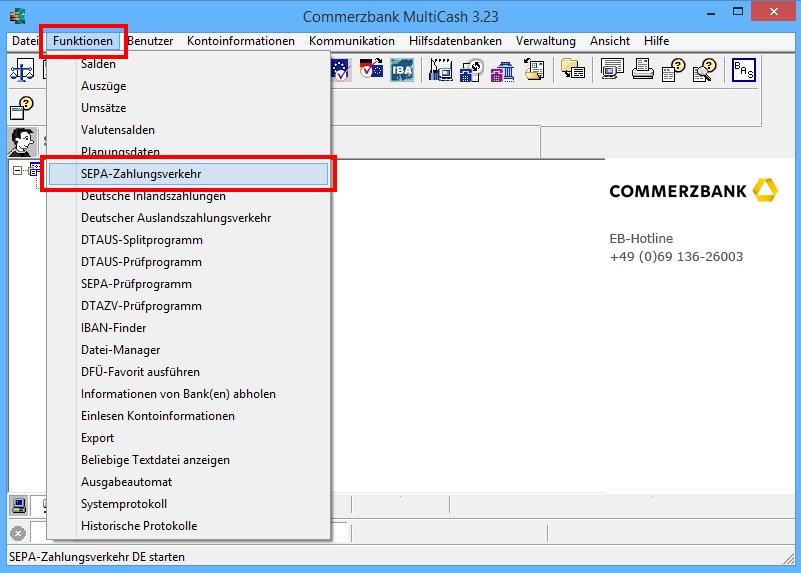The image size is (801, 573).
Task: Launch DTAUS-Splitprogramm from menu
Action: 189,240
